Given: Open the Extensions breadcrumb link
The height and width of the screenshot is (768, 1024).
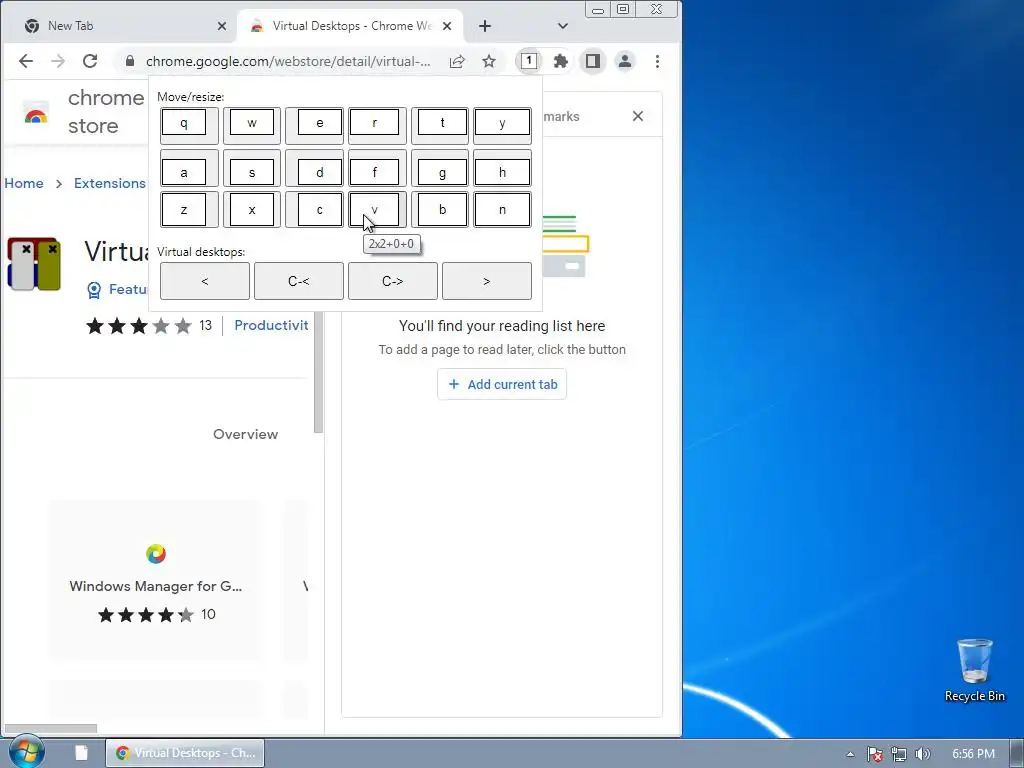Looking at the screenshot, I should pos(110,183).
